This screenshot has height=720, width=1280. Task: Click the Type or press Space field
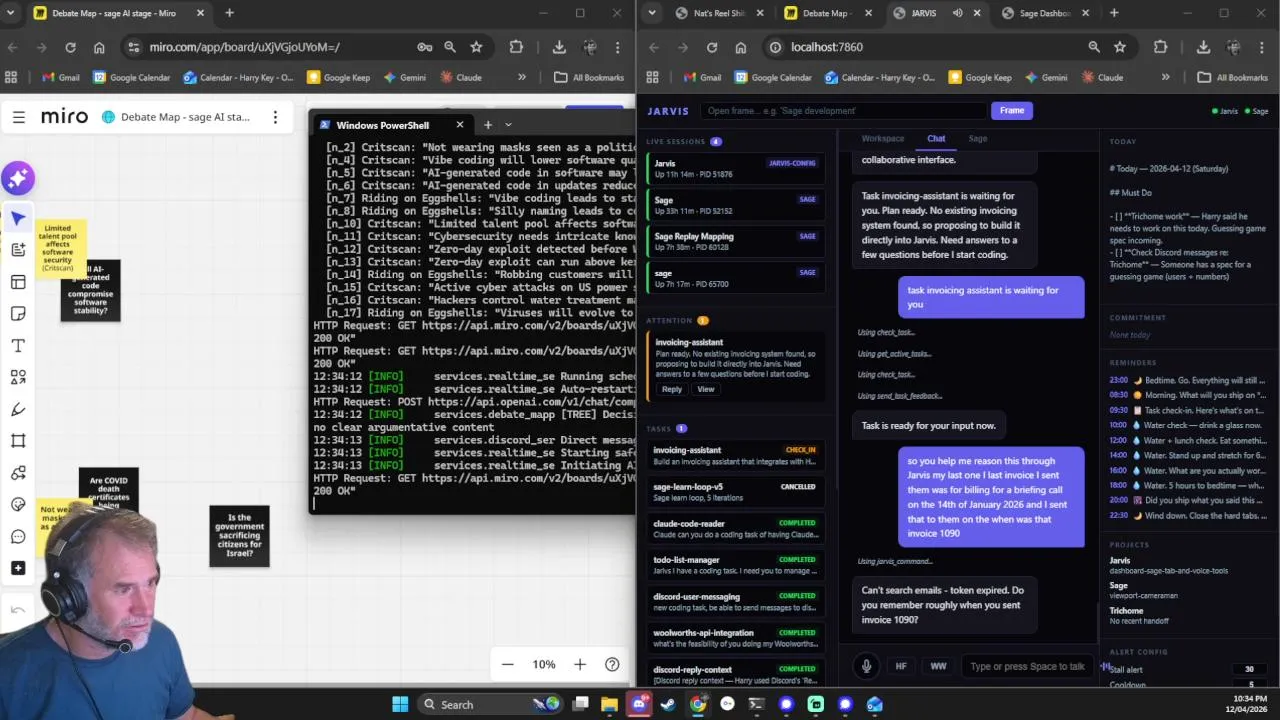pos(1027,666)
